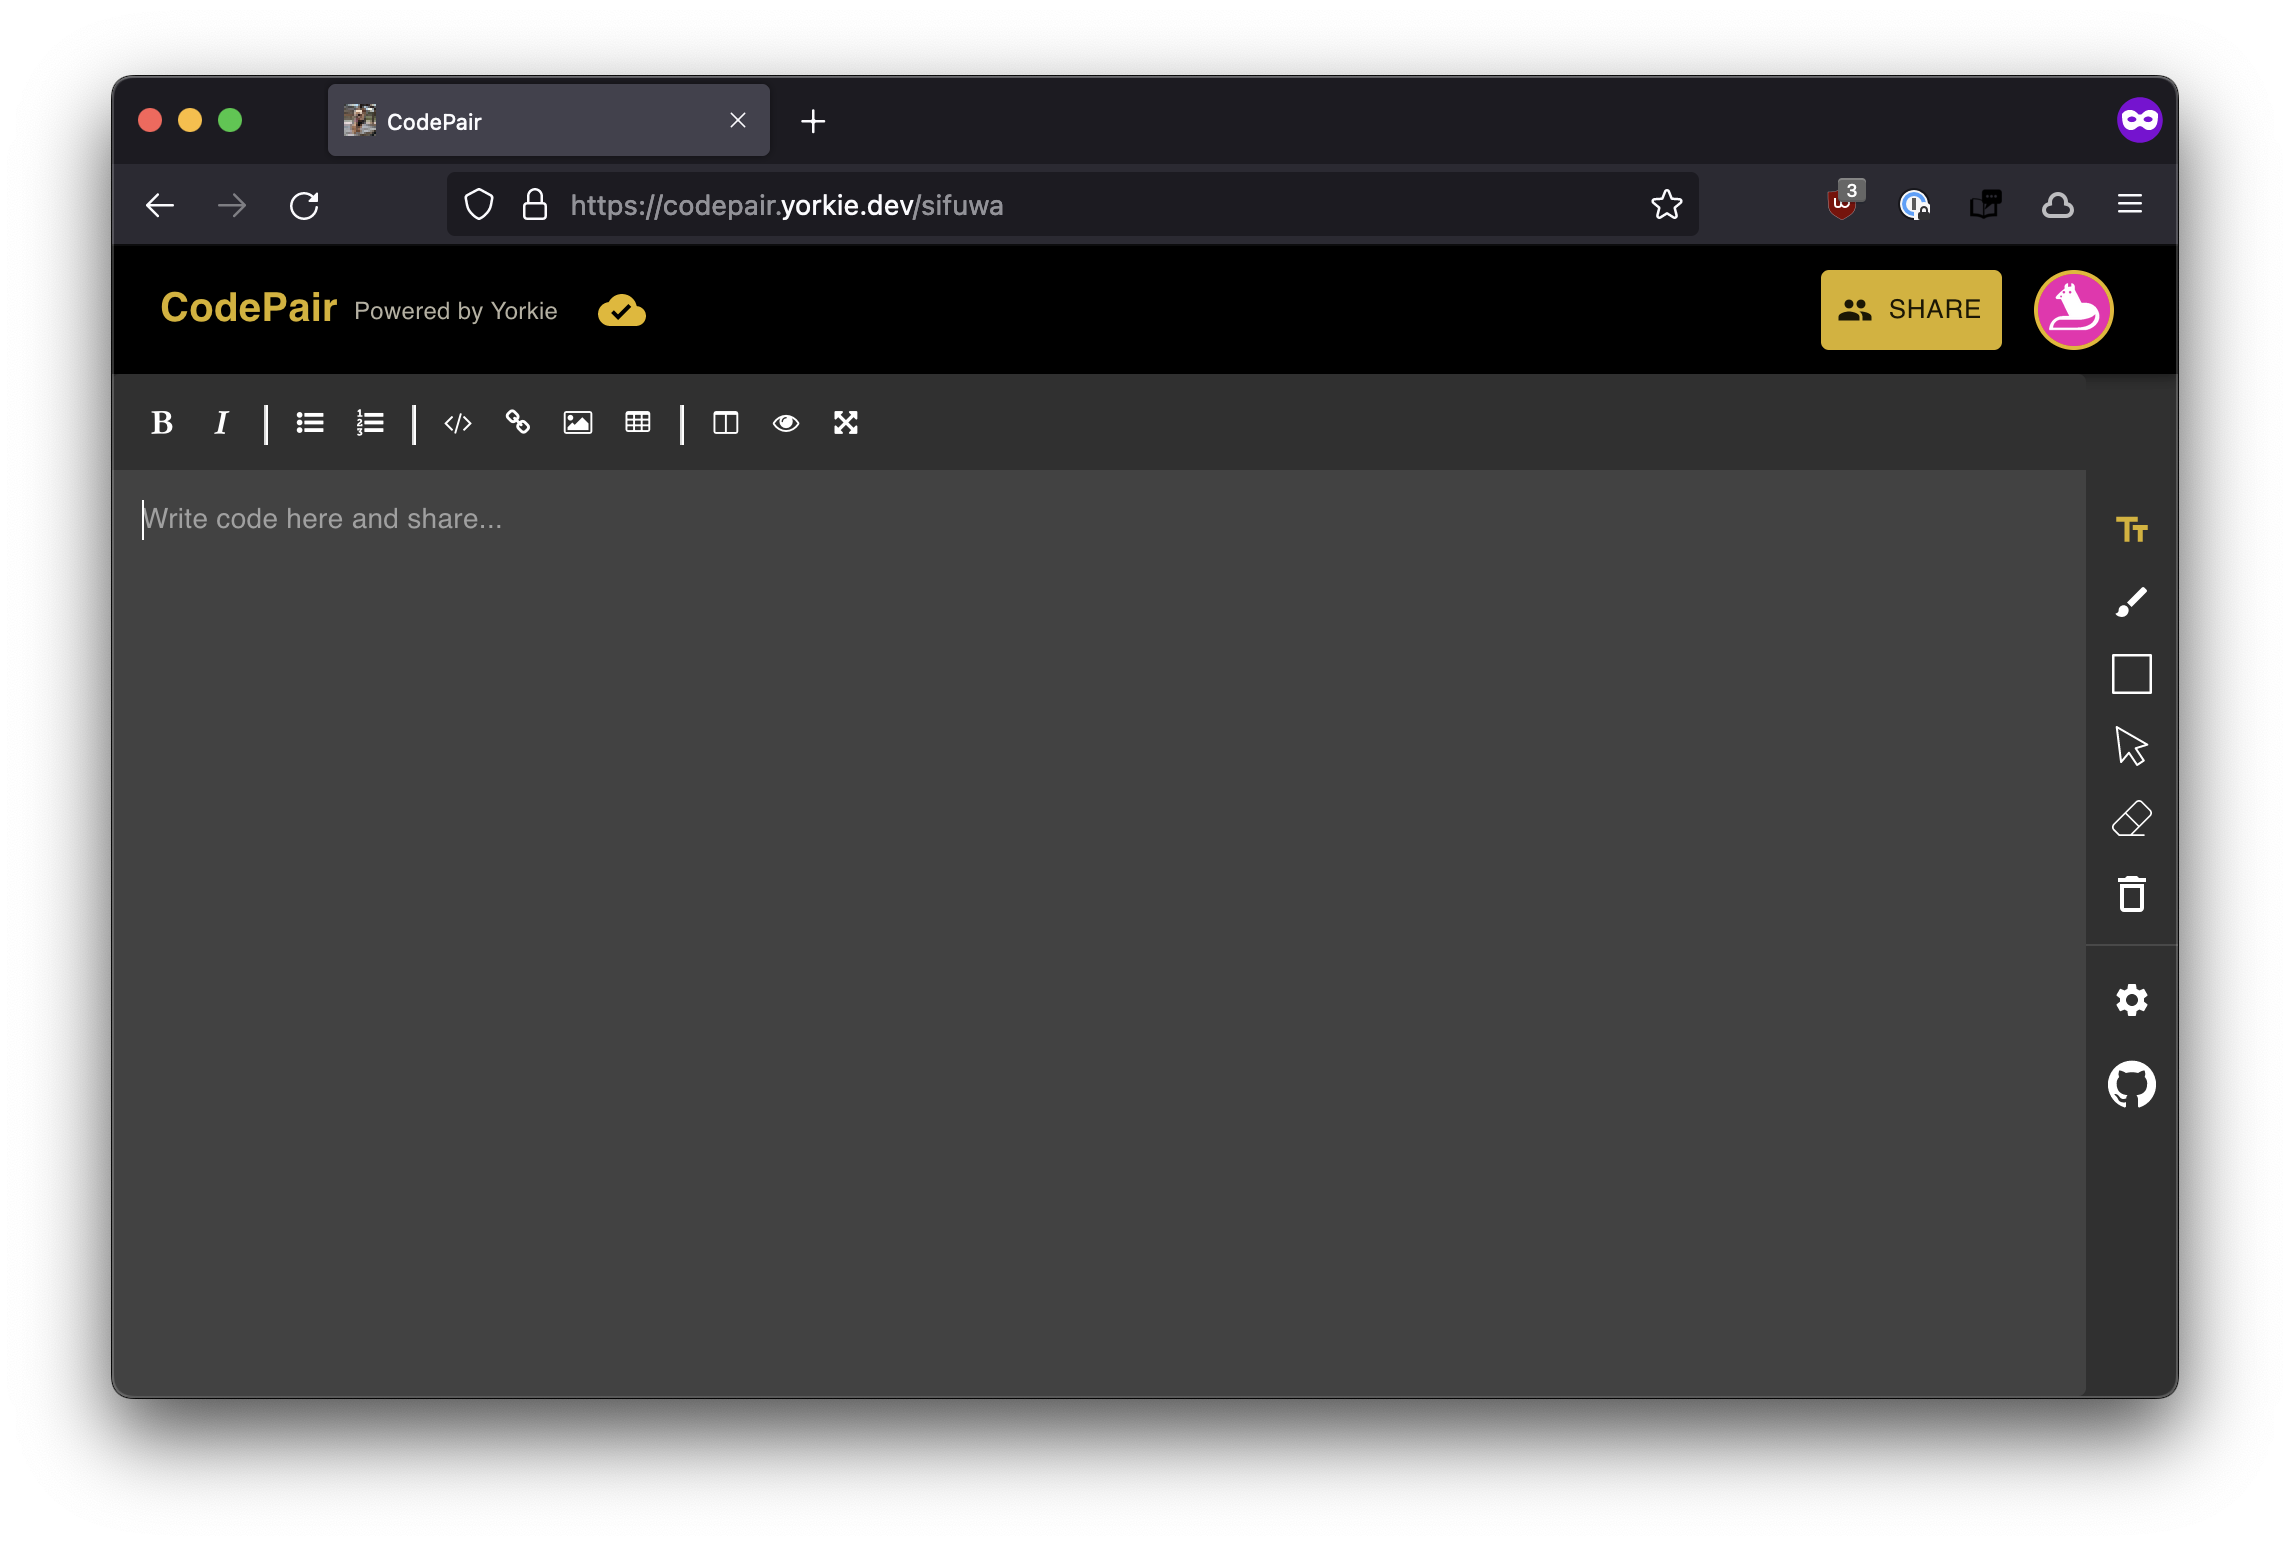
Task: Open the GitHub repository link icon
Action: [2131, 1085]
